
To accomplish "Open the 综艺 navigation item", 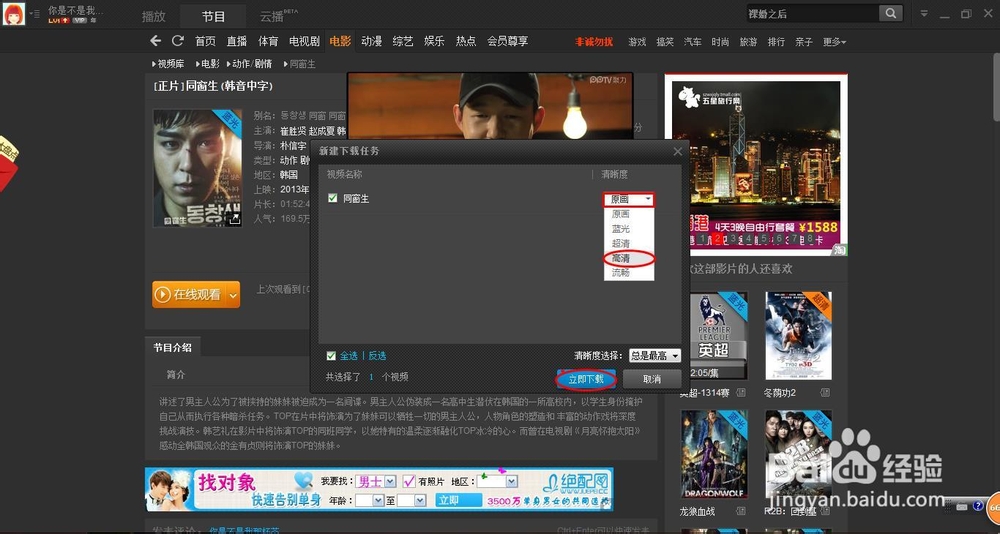I will tap(403, 41).
